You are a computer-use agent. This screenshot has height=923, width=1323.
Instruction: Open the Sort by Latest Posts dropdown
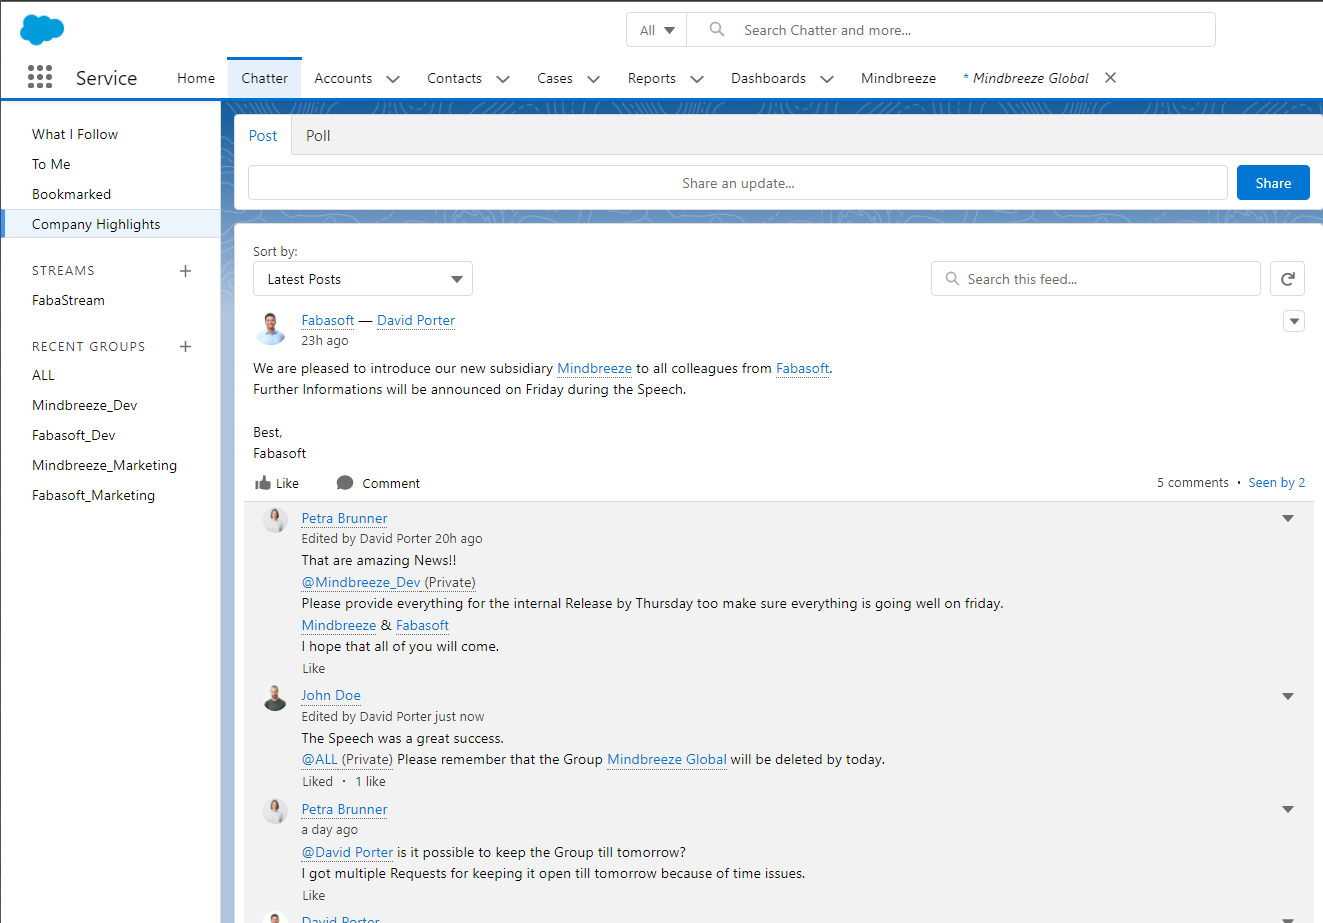[x=363, y=279]
